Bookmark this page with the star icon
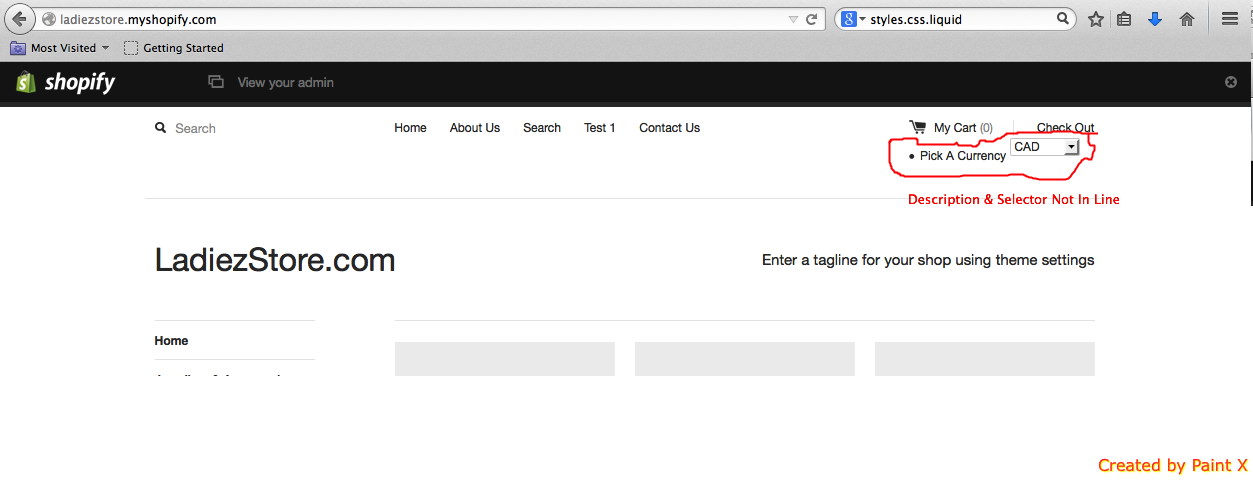Viewport: 1253px width, 480px height. tap(1096, 19)
